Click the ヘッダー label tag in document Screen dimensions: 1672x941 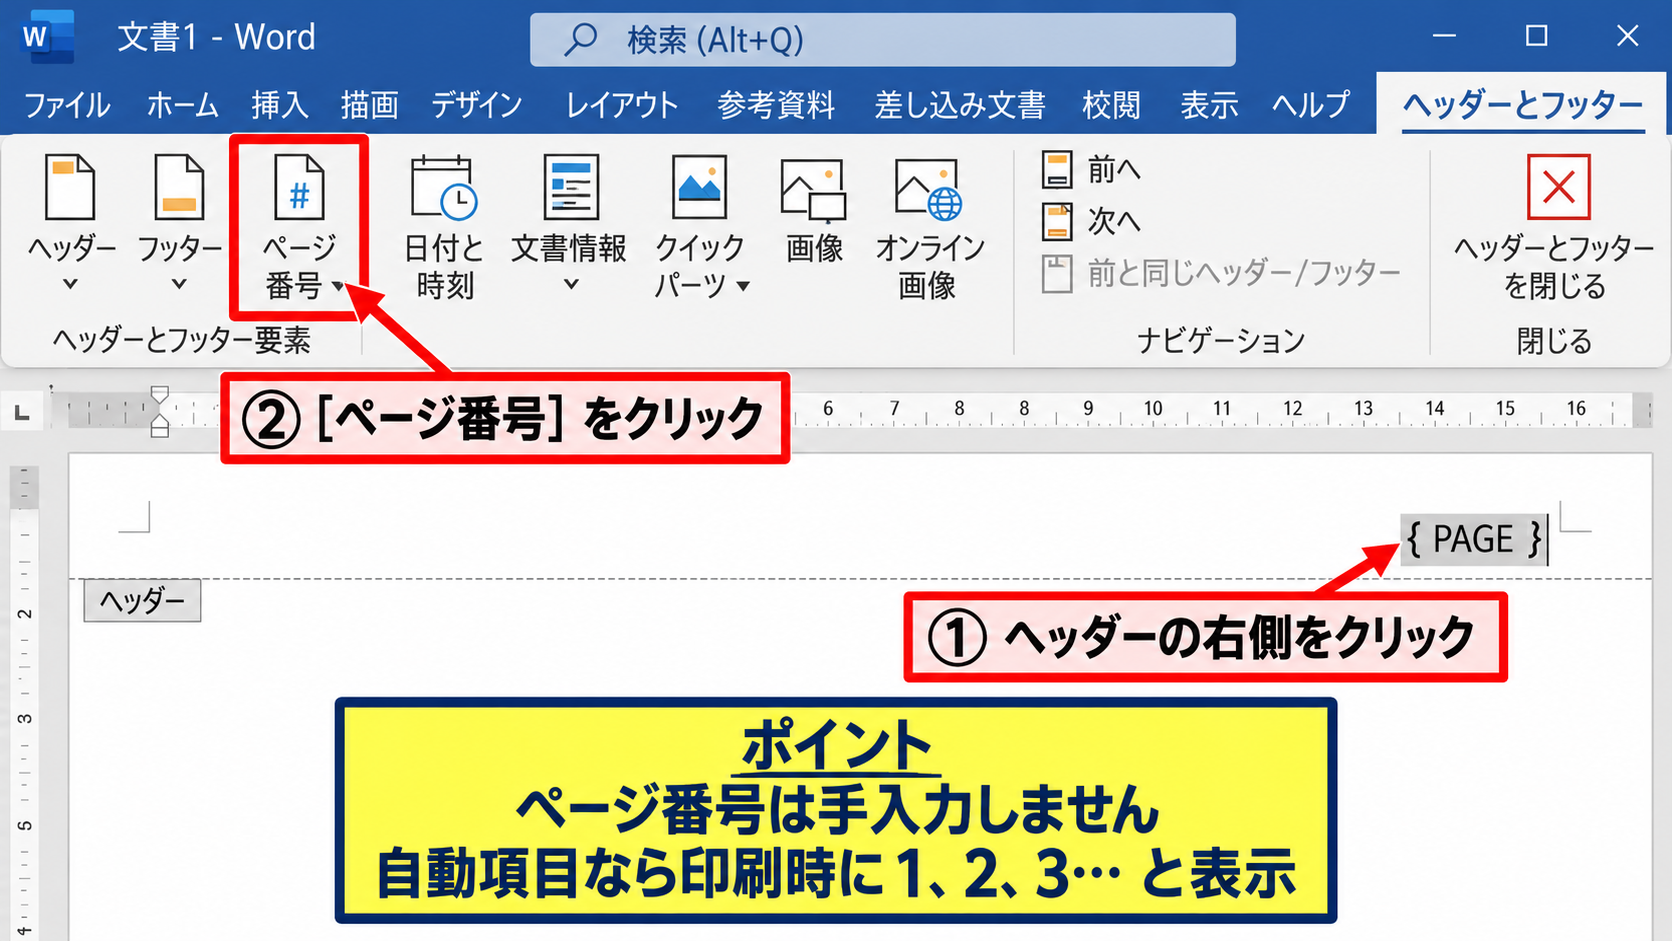point(142,600)
